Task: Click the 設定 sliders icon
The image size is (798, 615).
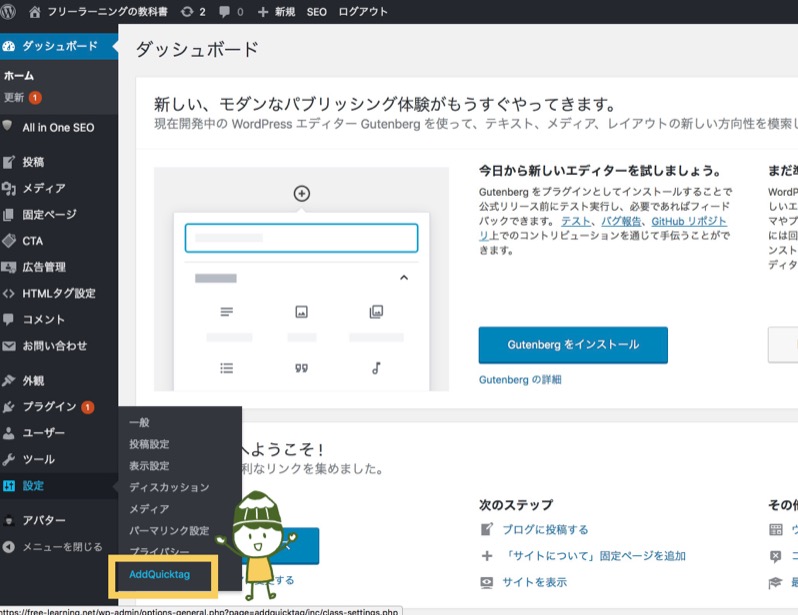Action: click(9, 486)
